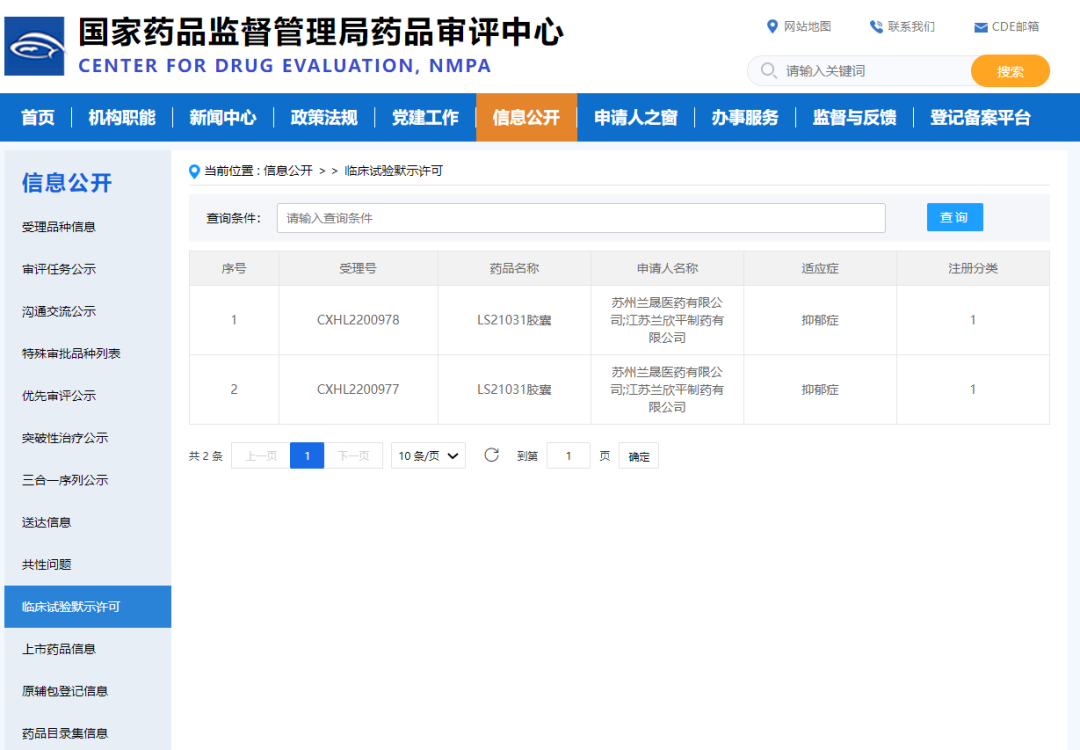Click the refresh icon next to pagination
This screenshot has height=750, width=1080.
click(491, 455)
